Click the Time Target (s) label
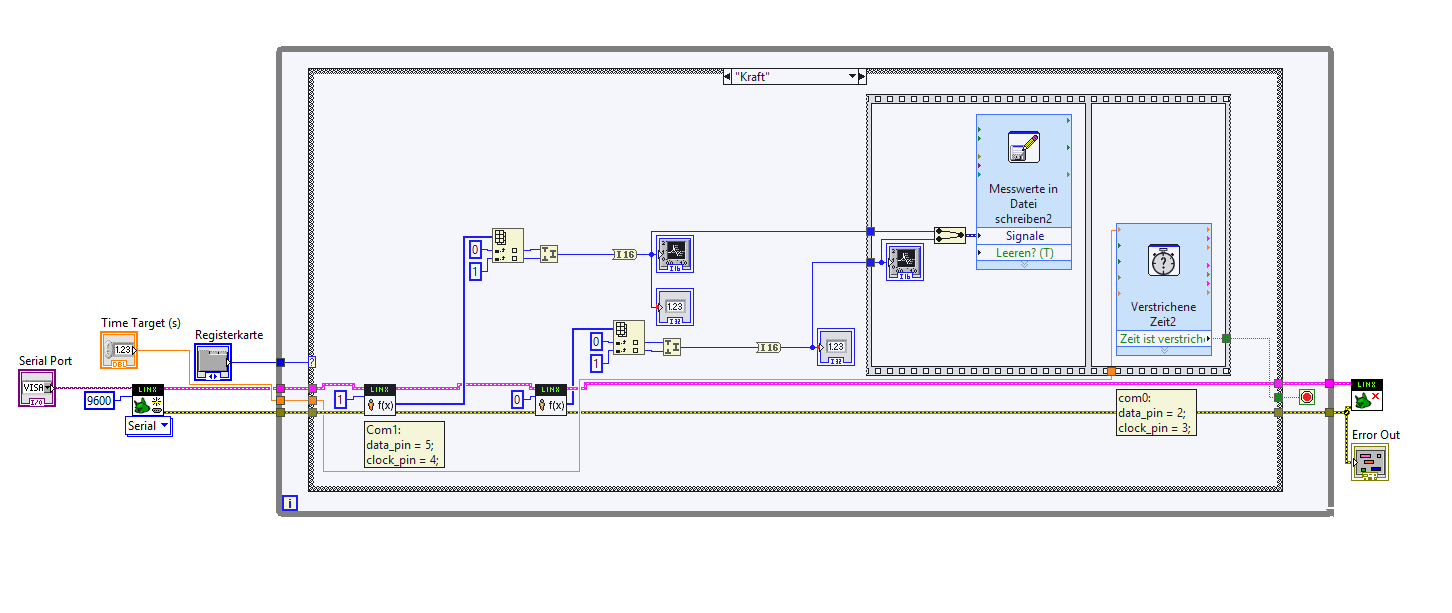This screenshot has height=613, width=1452. pos(141,322)
